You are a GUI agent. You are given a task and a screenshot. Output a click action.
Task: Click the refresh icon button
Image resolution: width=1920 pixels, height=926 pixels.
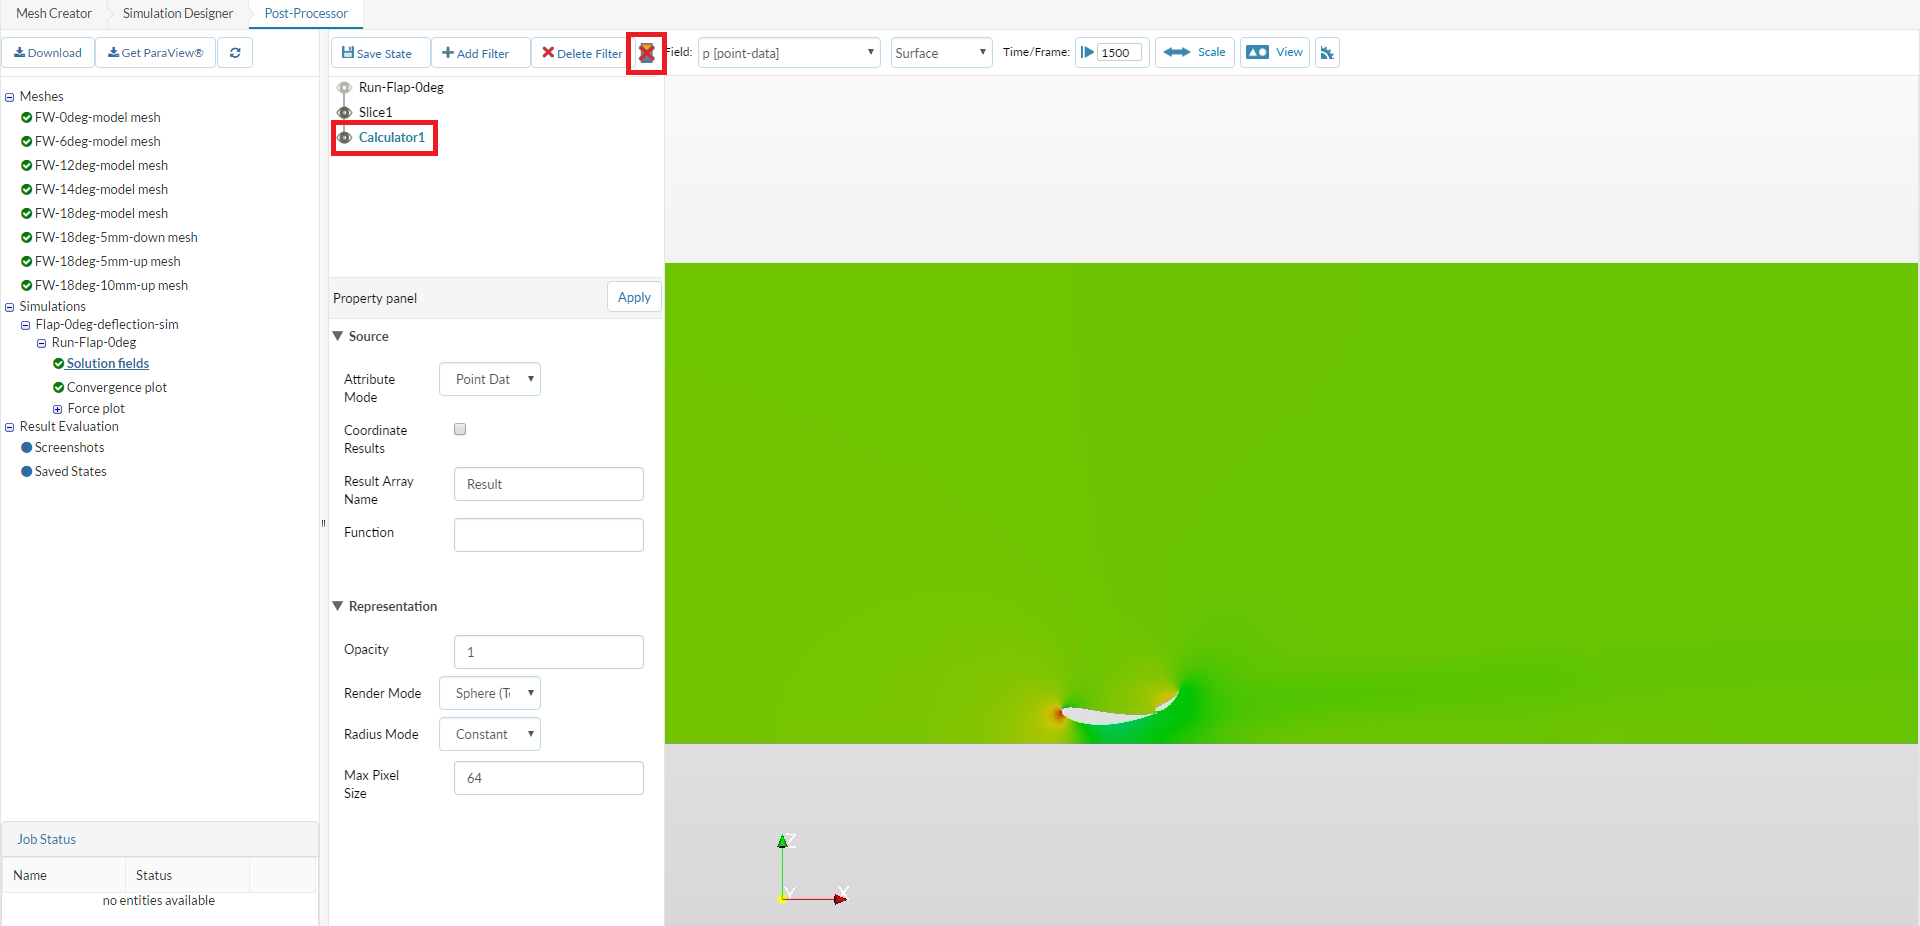[x=235, y=53]
